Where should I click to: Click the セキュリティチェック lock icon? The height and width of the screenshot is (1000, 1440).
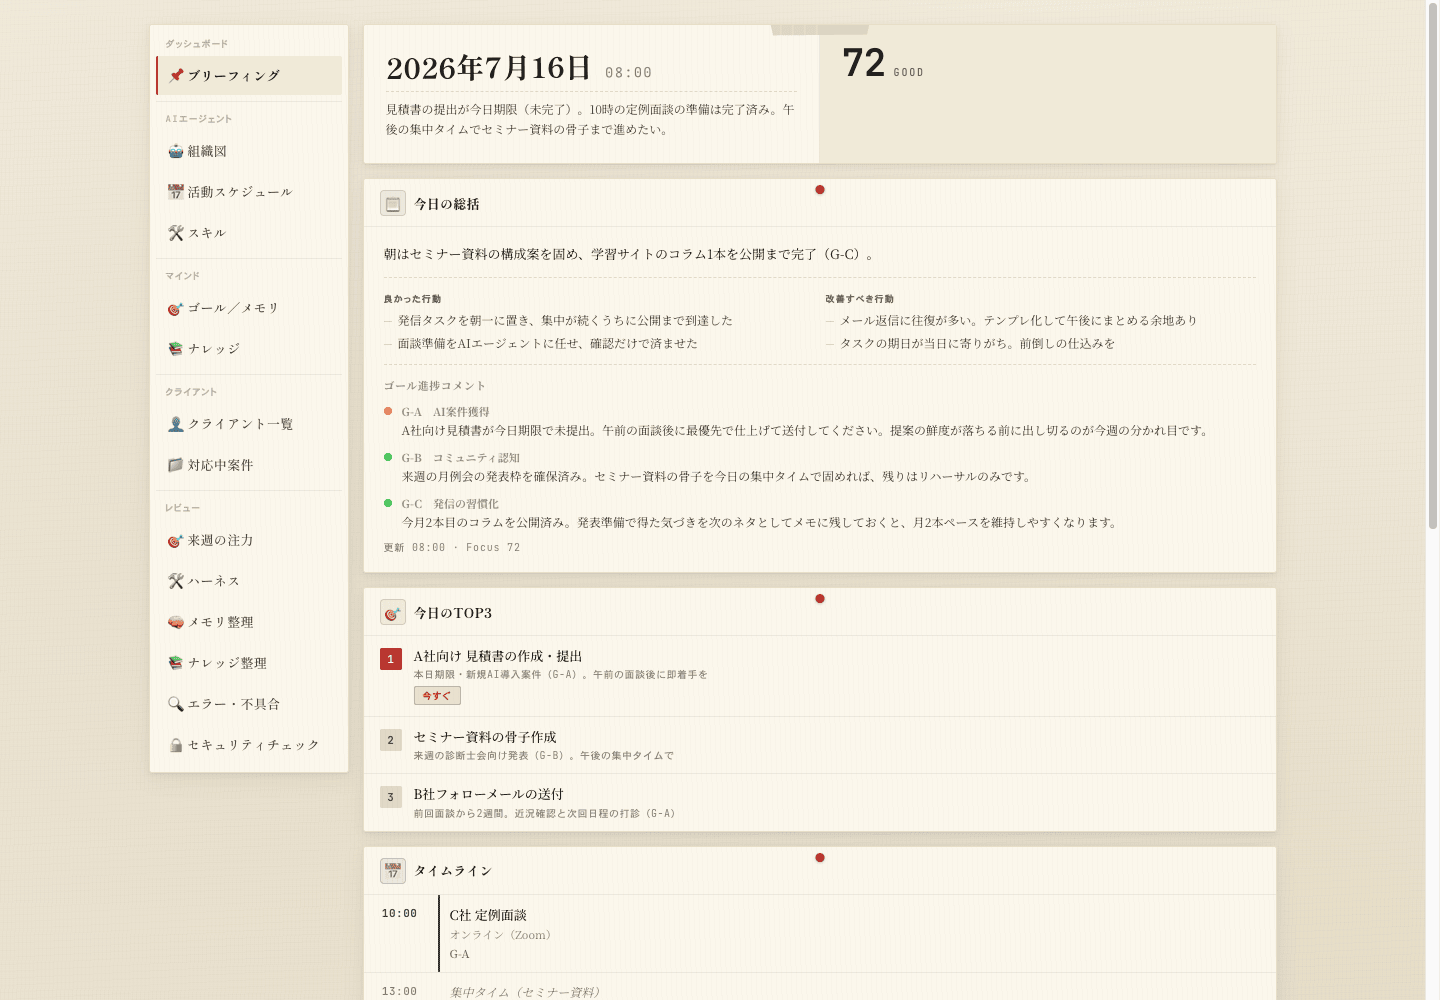tap(176, 745)
